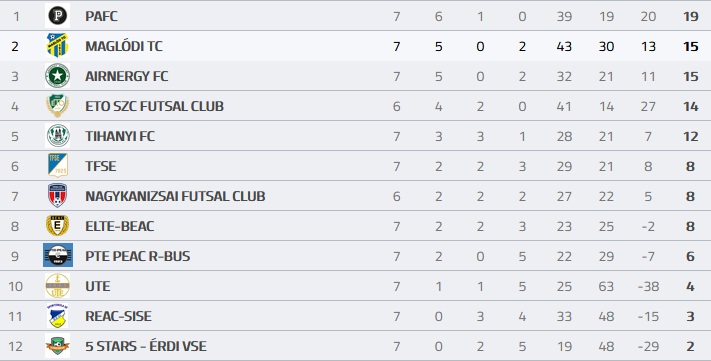Open the Maglódi TC crest icon
711x361 pixels.
pos(58,45)
